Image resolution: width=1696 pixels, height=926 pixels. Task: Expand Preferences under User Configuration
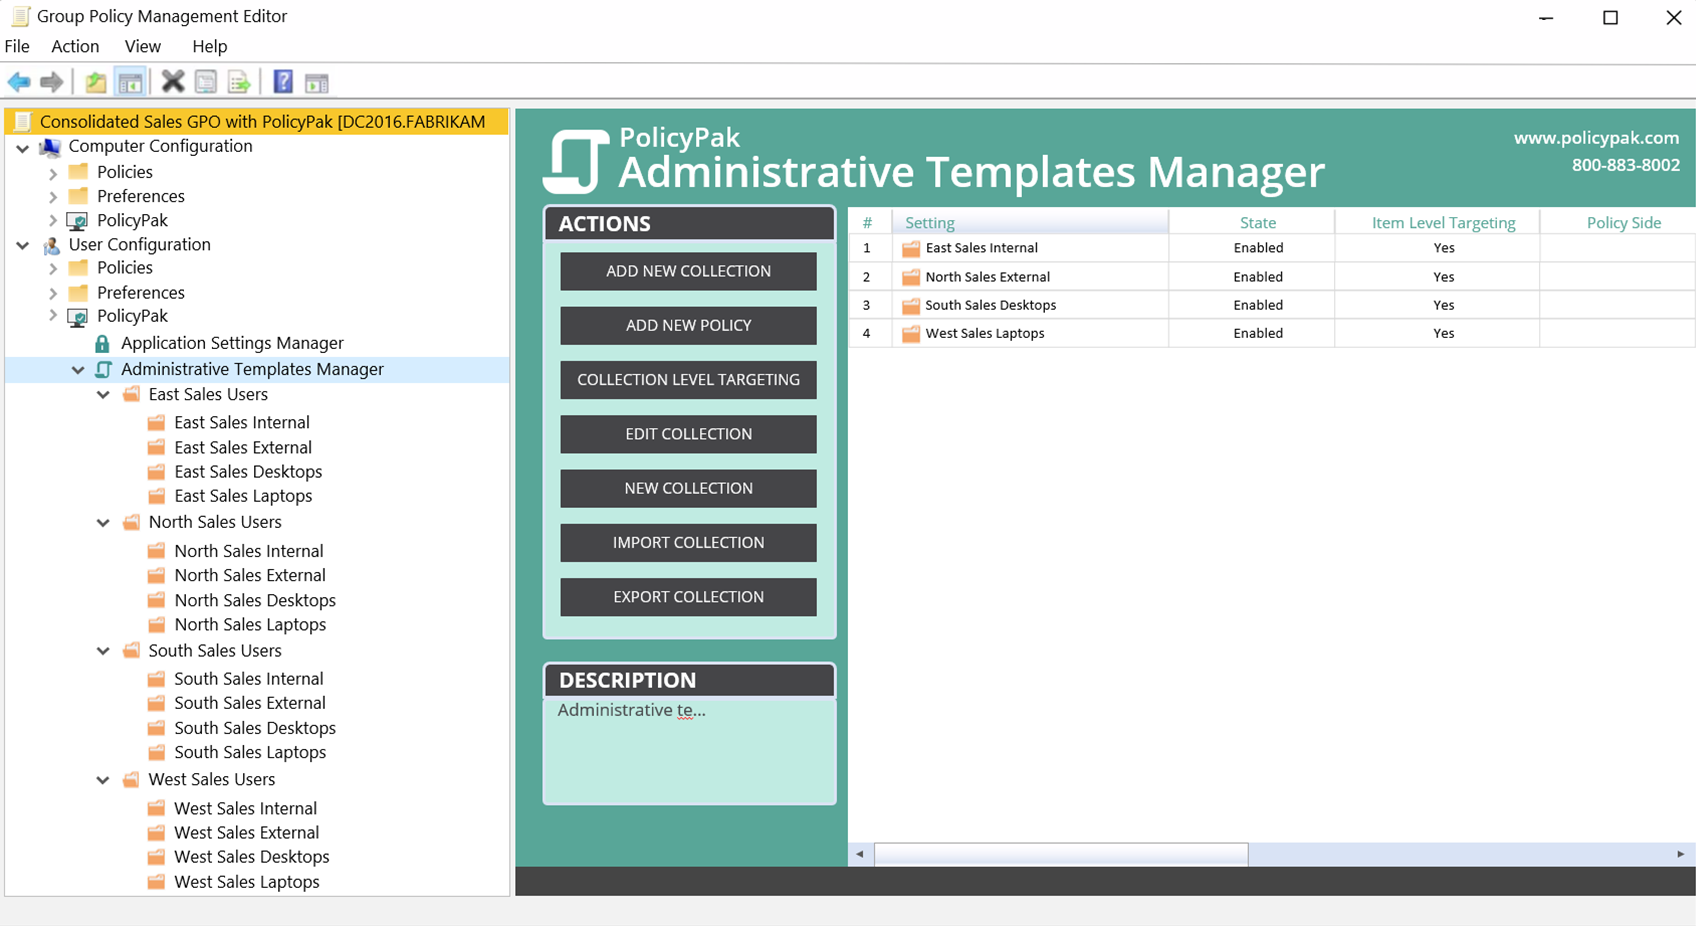coord(53,293)
